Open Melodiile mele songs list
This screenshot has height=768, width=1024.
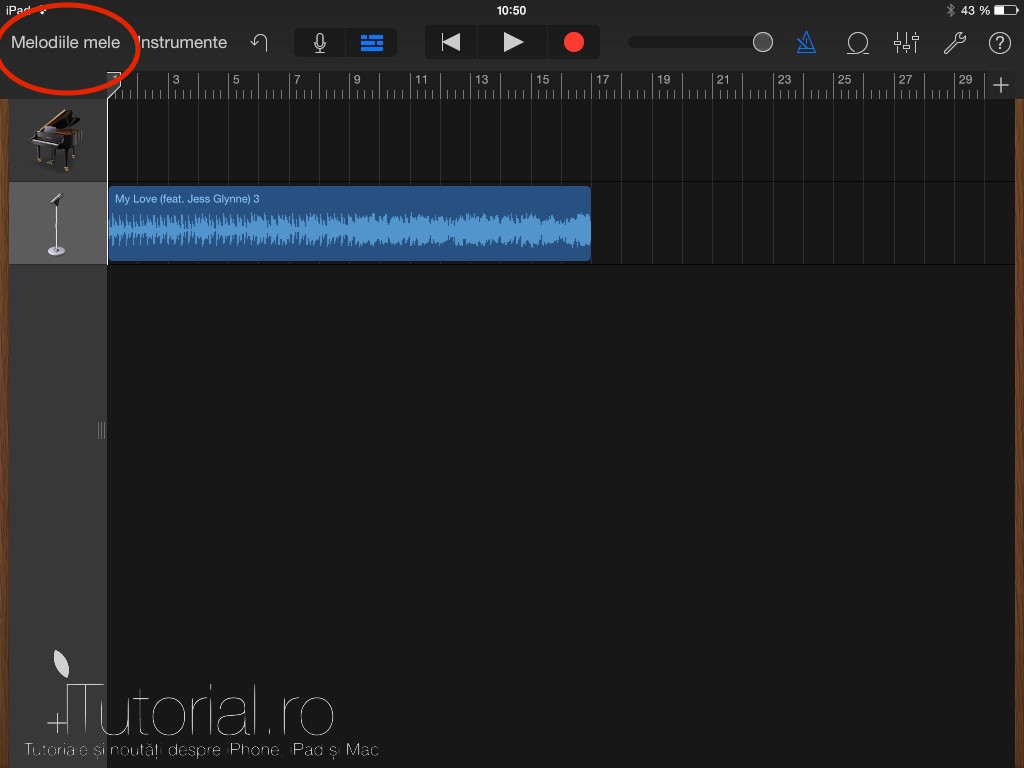(x=65, y=42)
